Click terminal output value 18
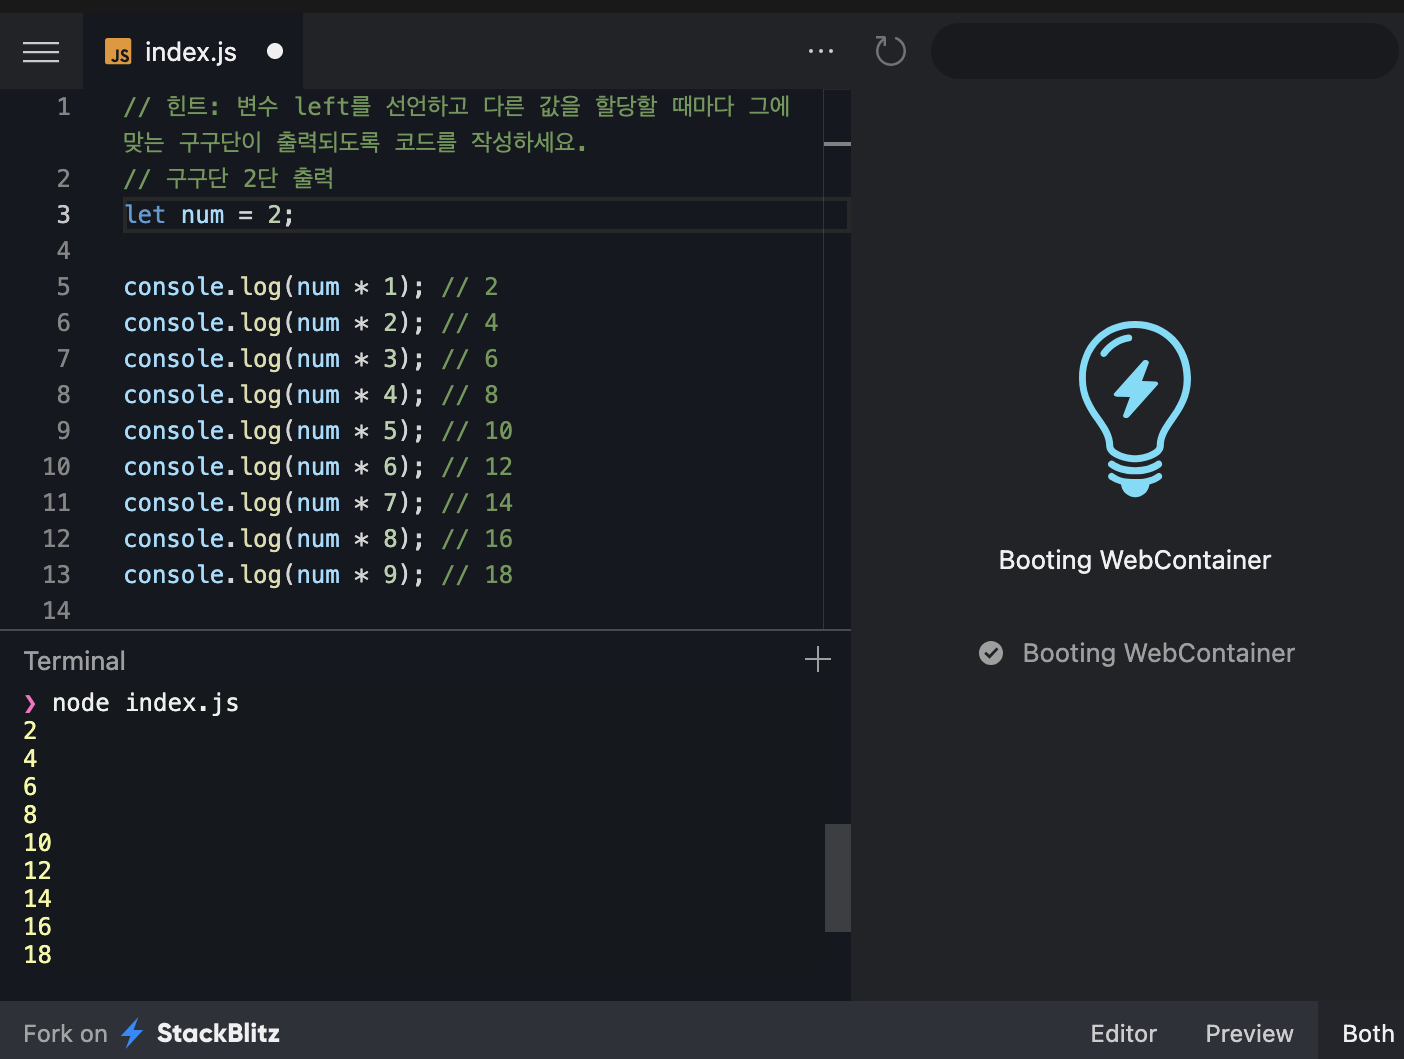The width and height of the screenshot is (1404, 1059). coord(38,955)
